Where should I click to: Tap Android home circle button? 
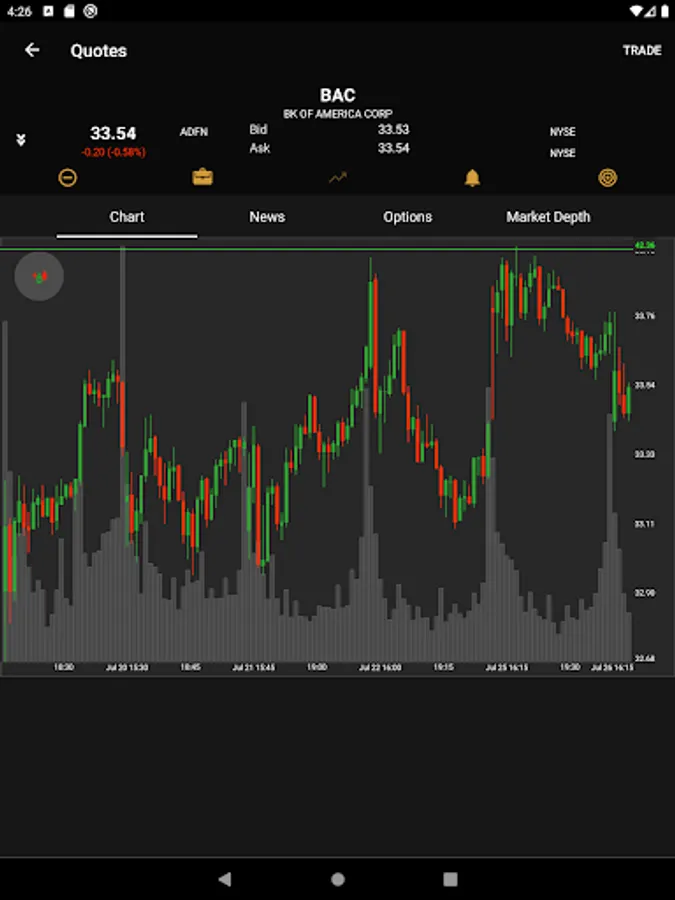338,879
